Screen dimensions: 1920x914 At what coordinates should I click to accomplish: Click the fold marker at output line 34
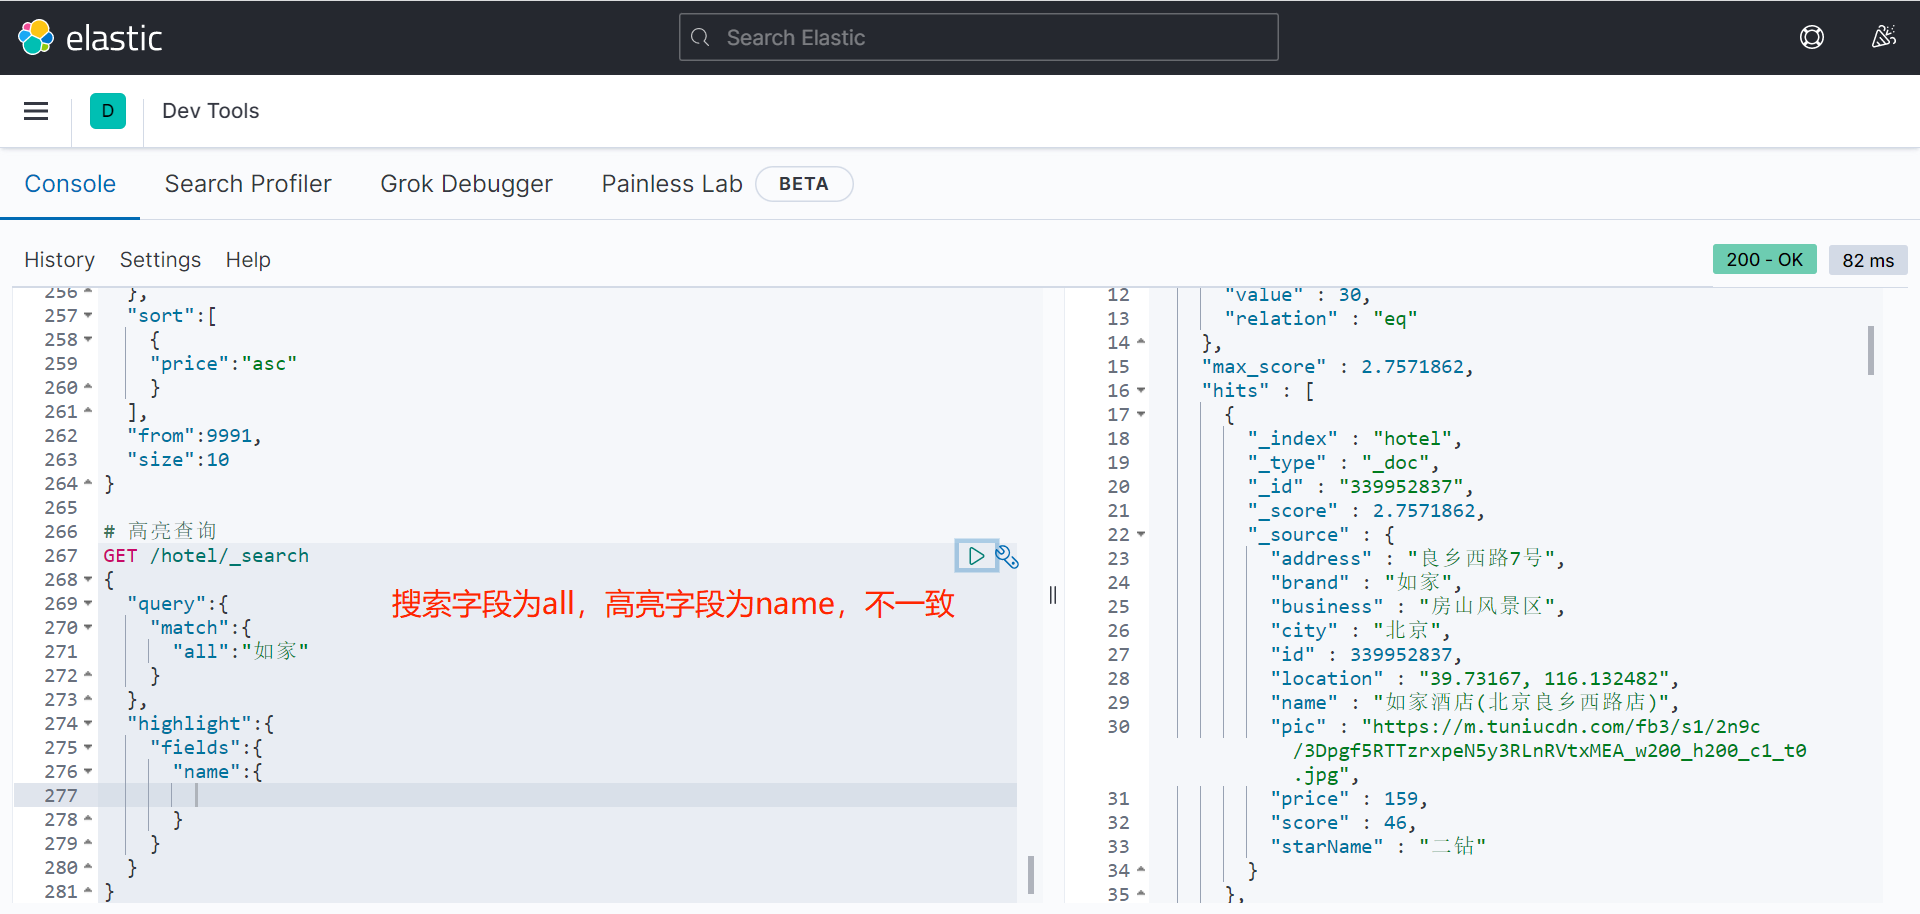pos(1141,871)
